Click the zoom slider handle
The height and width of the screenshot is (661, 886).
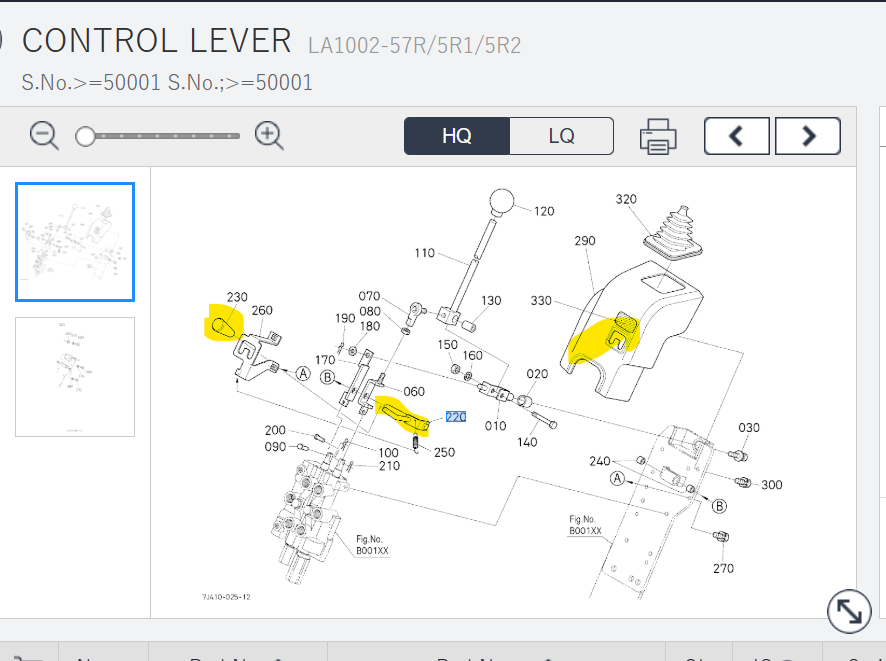86,136
